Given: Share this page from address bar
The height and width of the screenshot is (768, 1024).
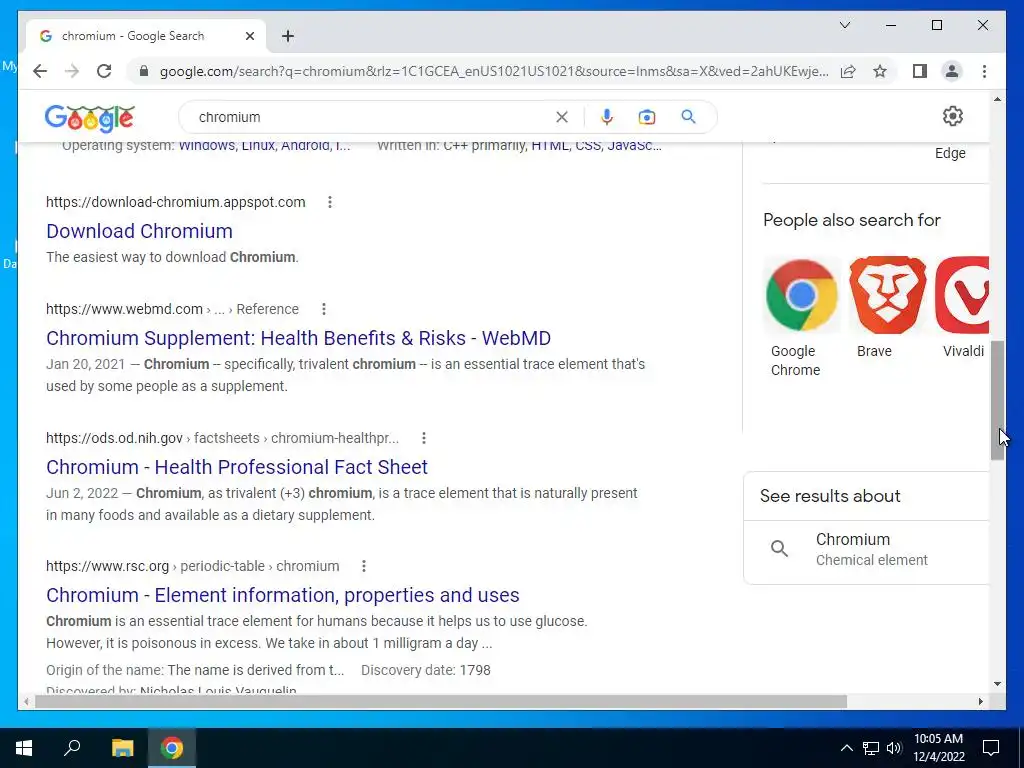Looking at the screenshot, I should point(848,71).
